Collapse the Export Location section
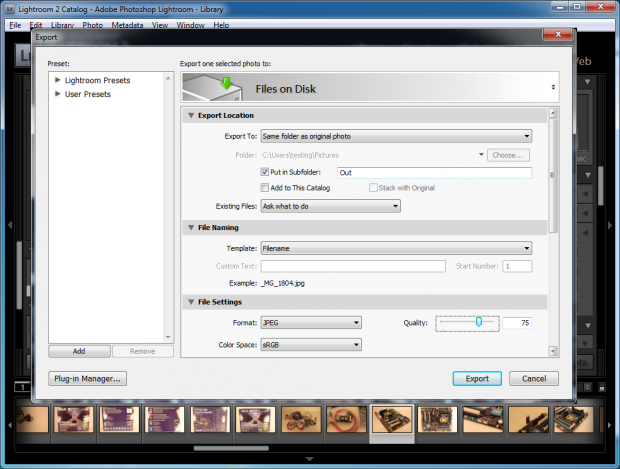The height and width of the screenshot is (469, 620). pos(191,115)
